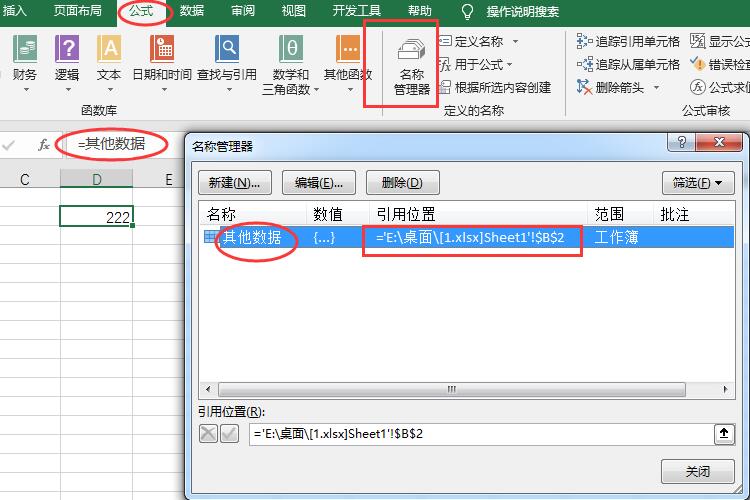Click the 新建 button in Name Manager
This screenshot has width=750, height=500.
pyautogui.click(x=235, y=183)
